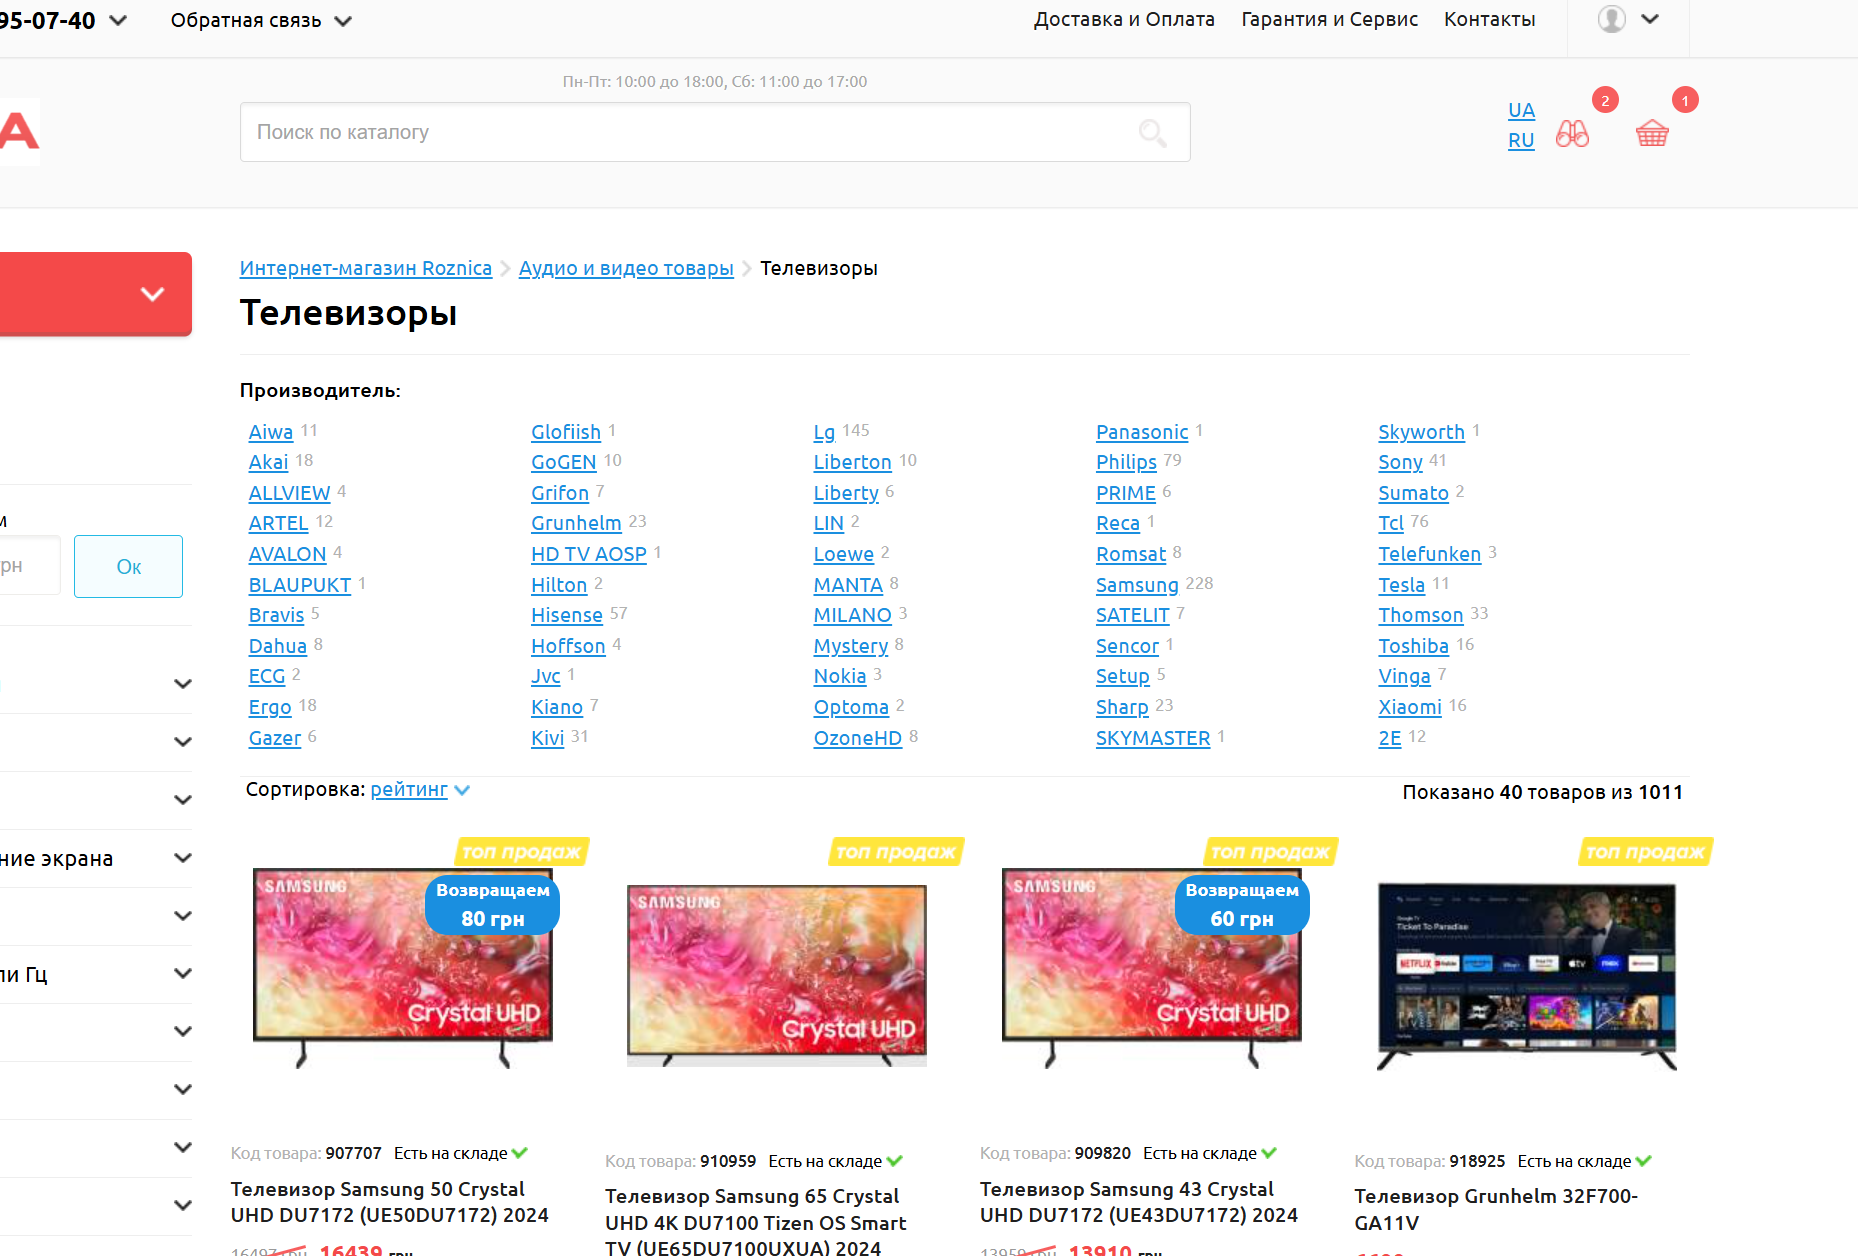The height and width of the screenshot is (1256, 1858).
Task: Expand the phone number dropdown chevron
Action: coord(118,20)
